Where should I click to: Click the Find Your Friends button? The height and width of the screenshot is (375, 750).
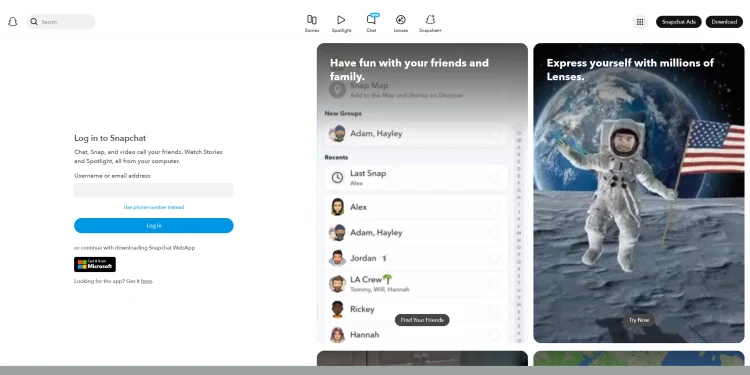coord(422,320)
